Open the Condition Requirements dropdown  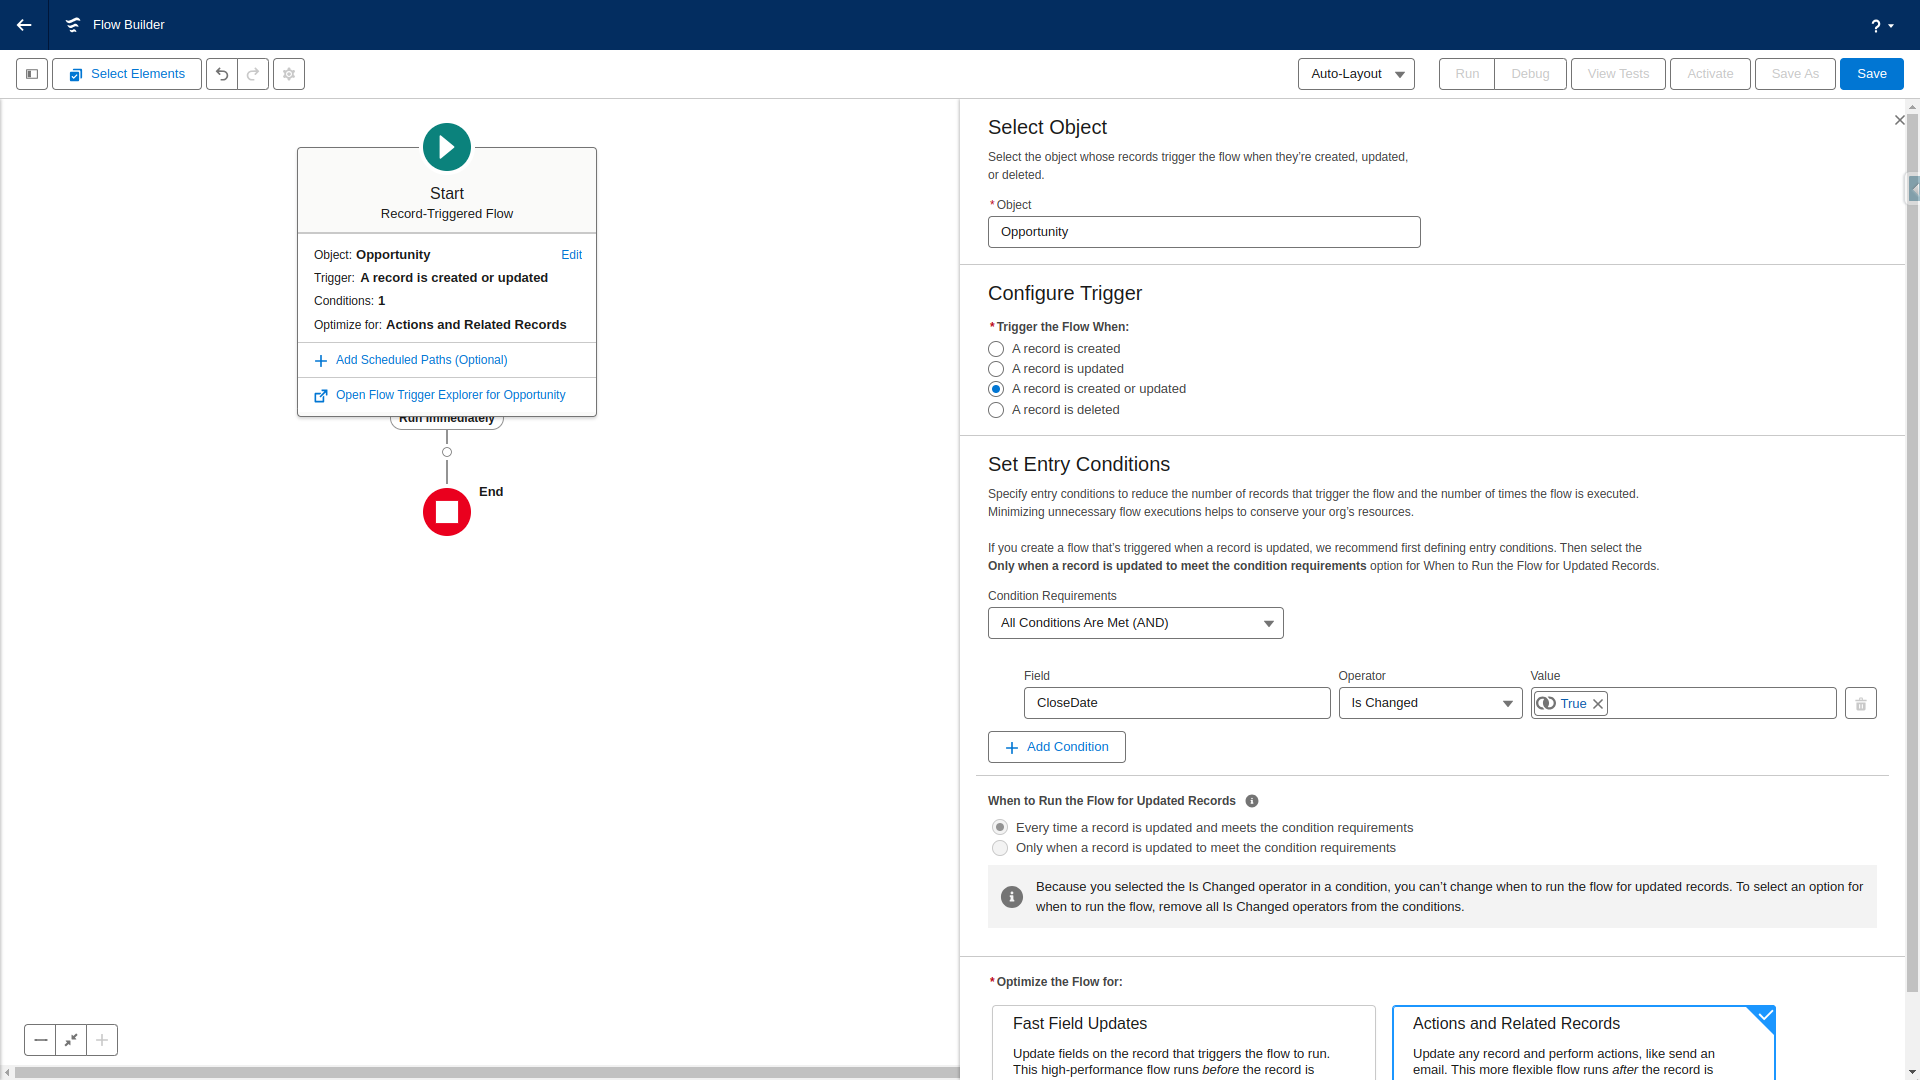coord(1134,622)
